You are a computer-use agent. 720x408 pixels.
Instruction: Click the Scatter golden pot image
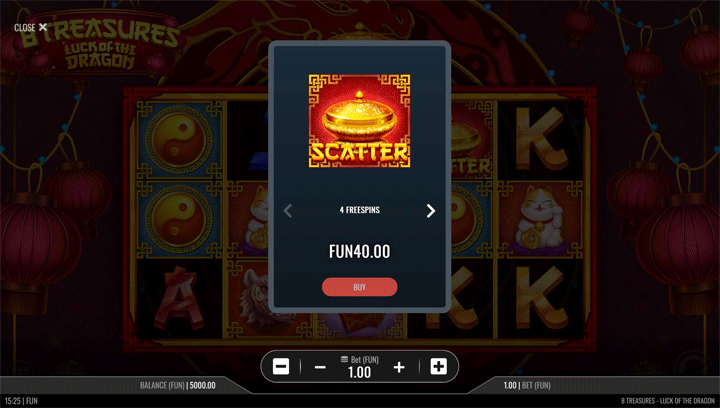[360, 121]
